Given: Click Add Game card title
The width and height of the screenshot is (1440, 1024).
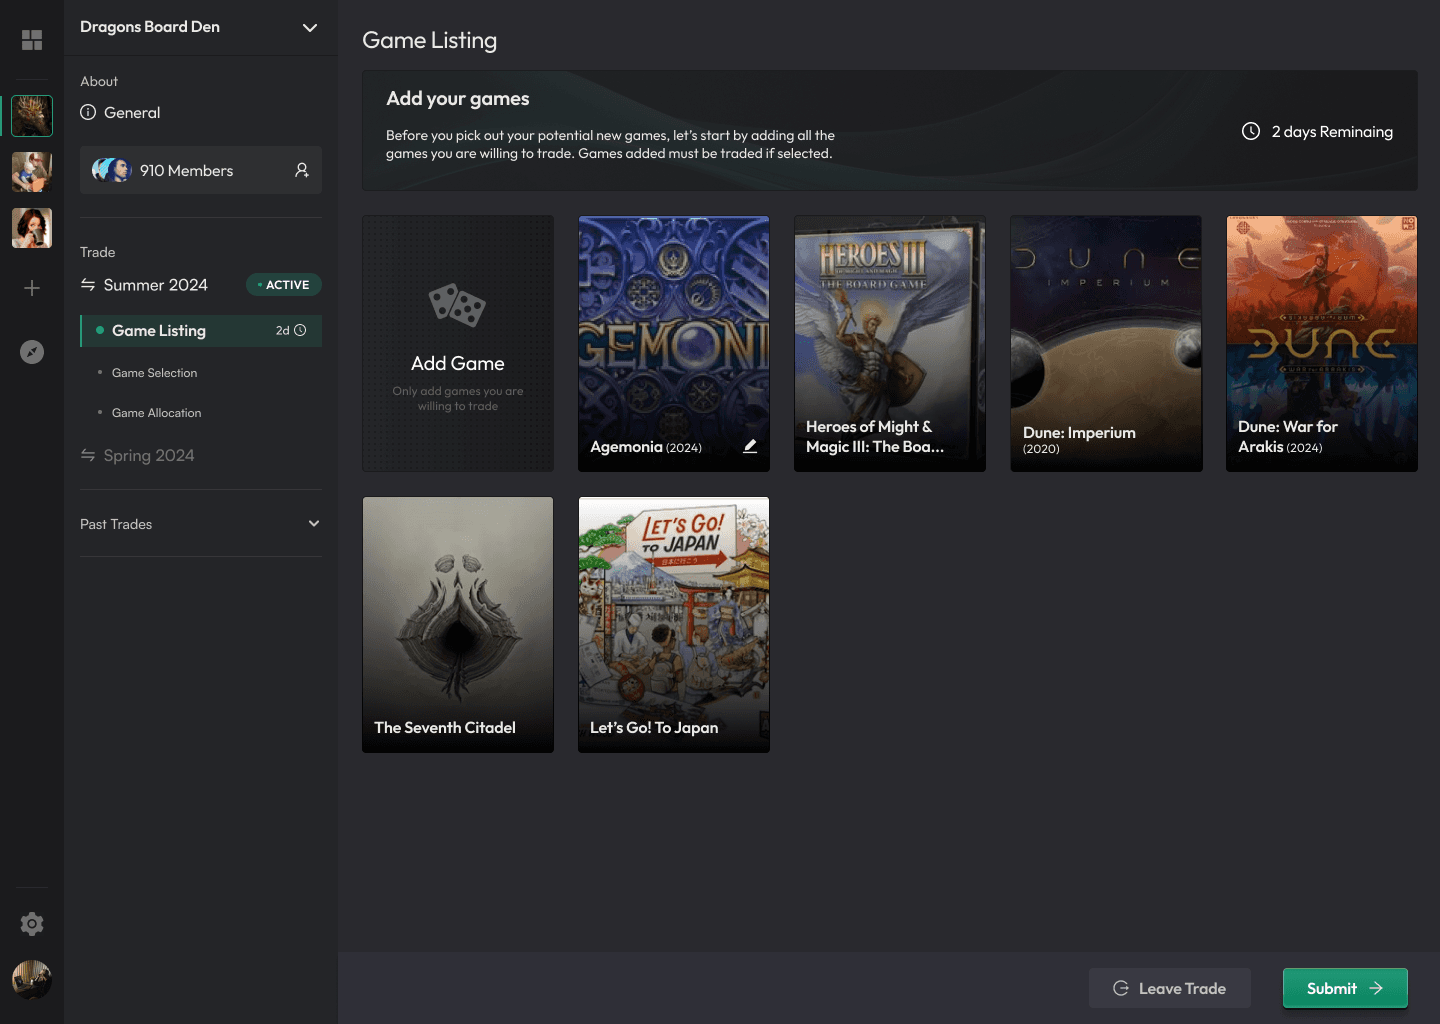Looking at the screenshot, I should point(457,363).
